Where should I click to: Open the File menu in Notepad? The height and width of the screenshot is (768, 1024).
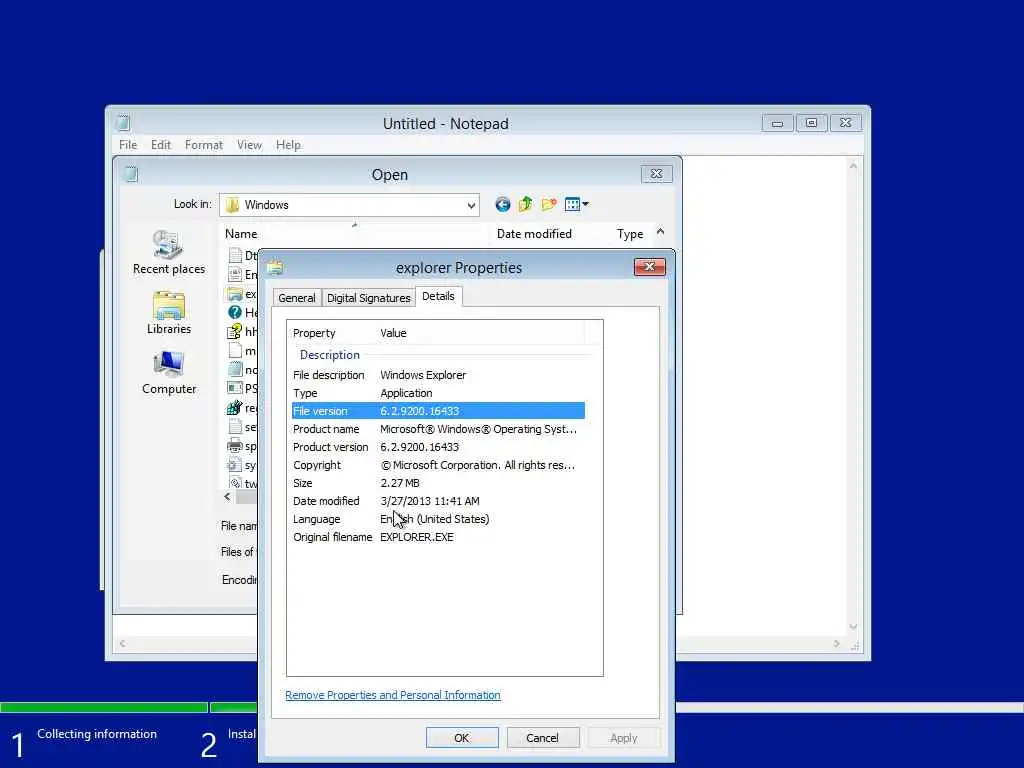(128, 145)
